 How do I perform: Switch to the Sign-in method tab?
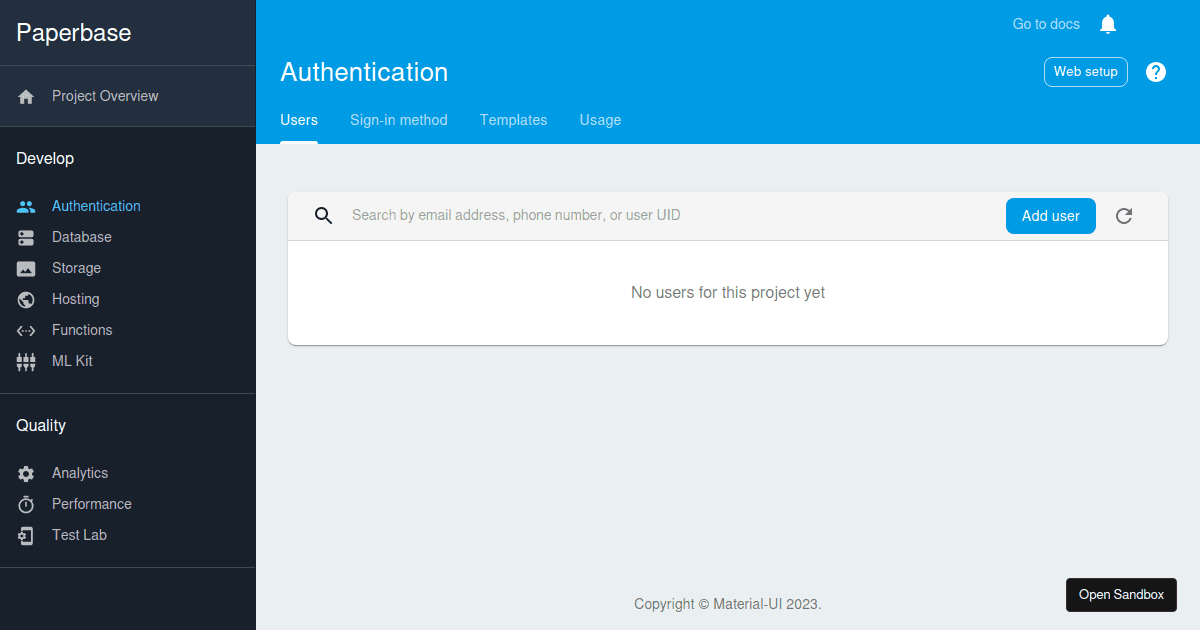(x=398, y=120)
